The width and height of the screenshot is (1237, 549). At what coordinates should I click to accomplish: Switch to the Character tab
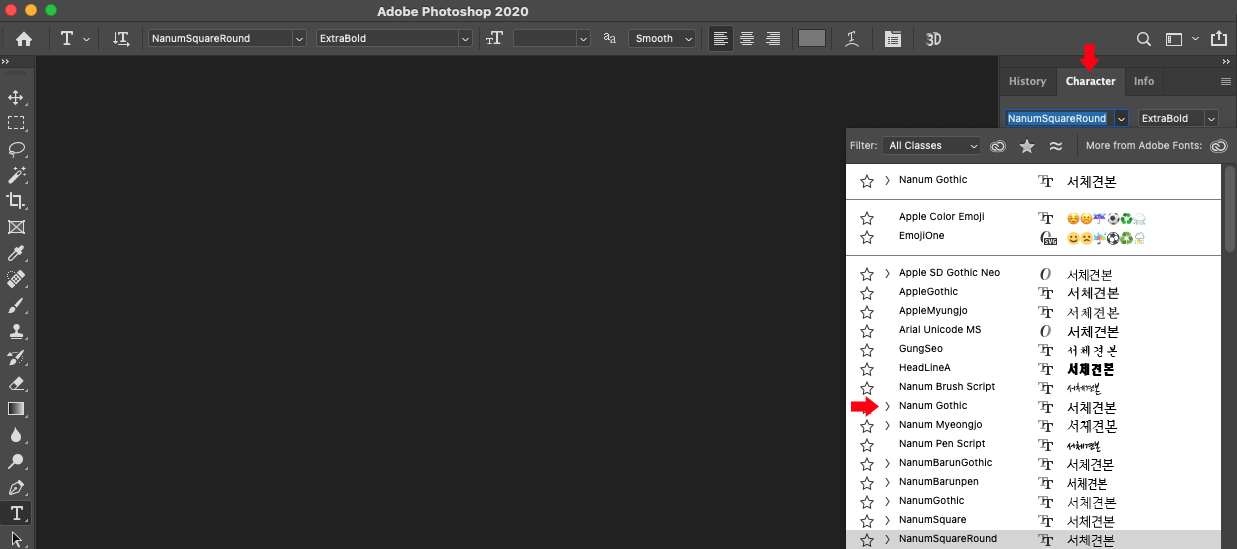tap(1090, 81)
